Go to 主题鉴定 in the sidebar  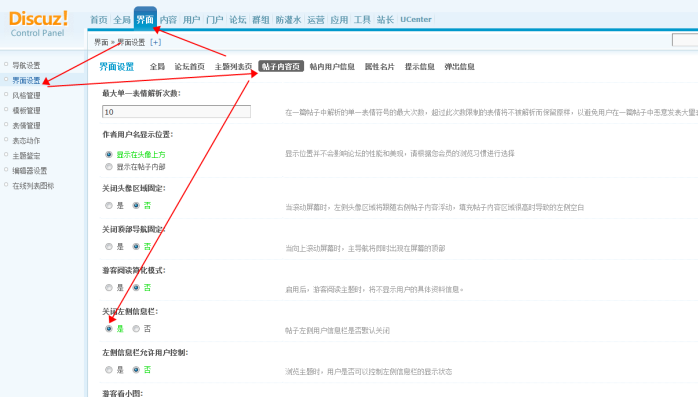pos(26,156)
